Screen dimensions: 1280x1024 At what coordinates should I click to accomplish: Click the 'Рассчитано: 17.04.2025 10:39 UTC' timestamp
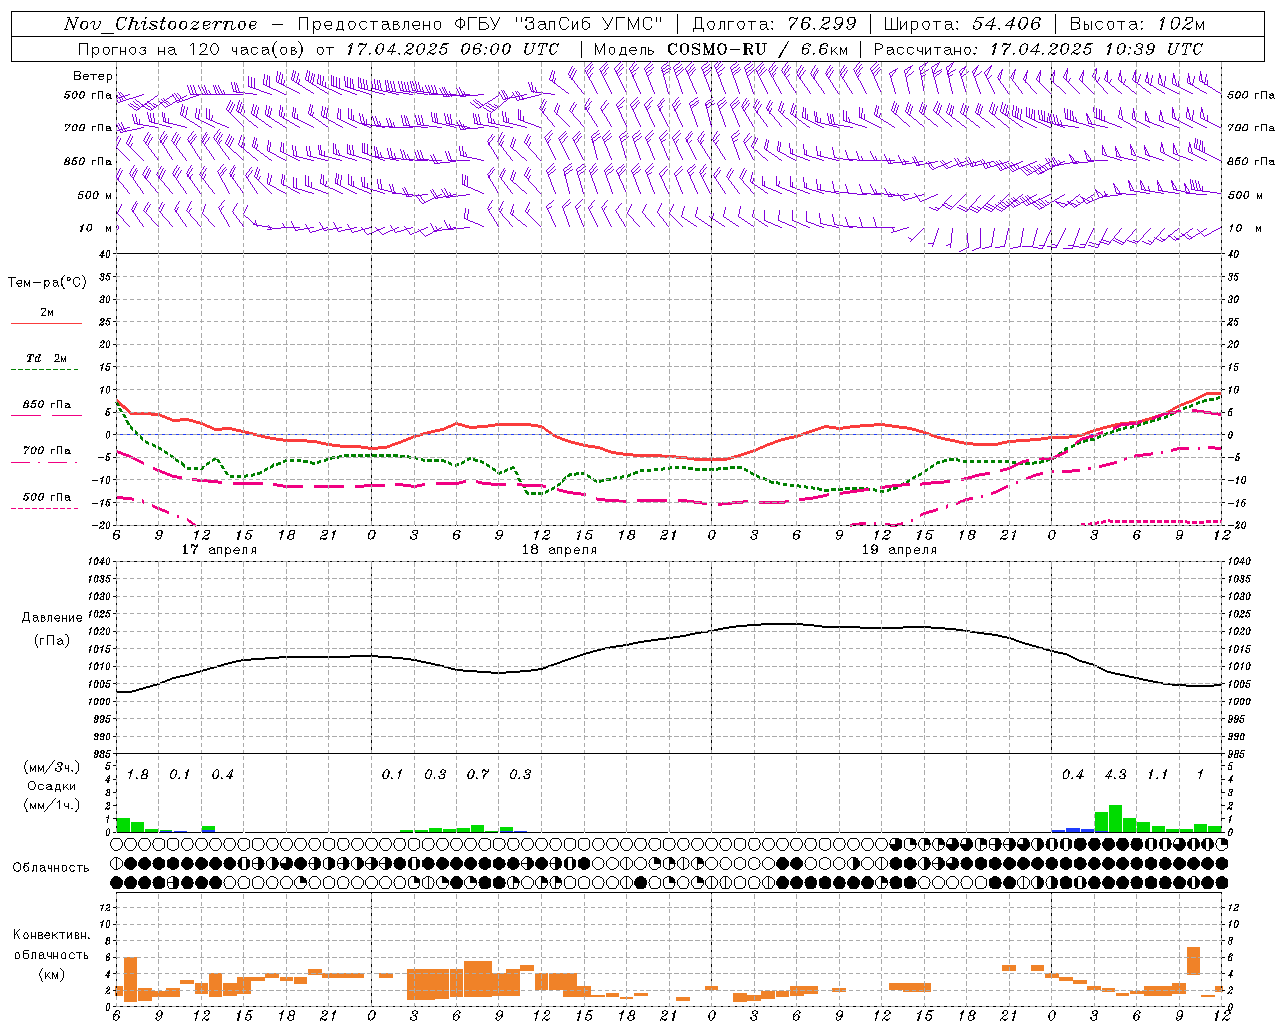point(1038,49)
